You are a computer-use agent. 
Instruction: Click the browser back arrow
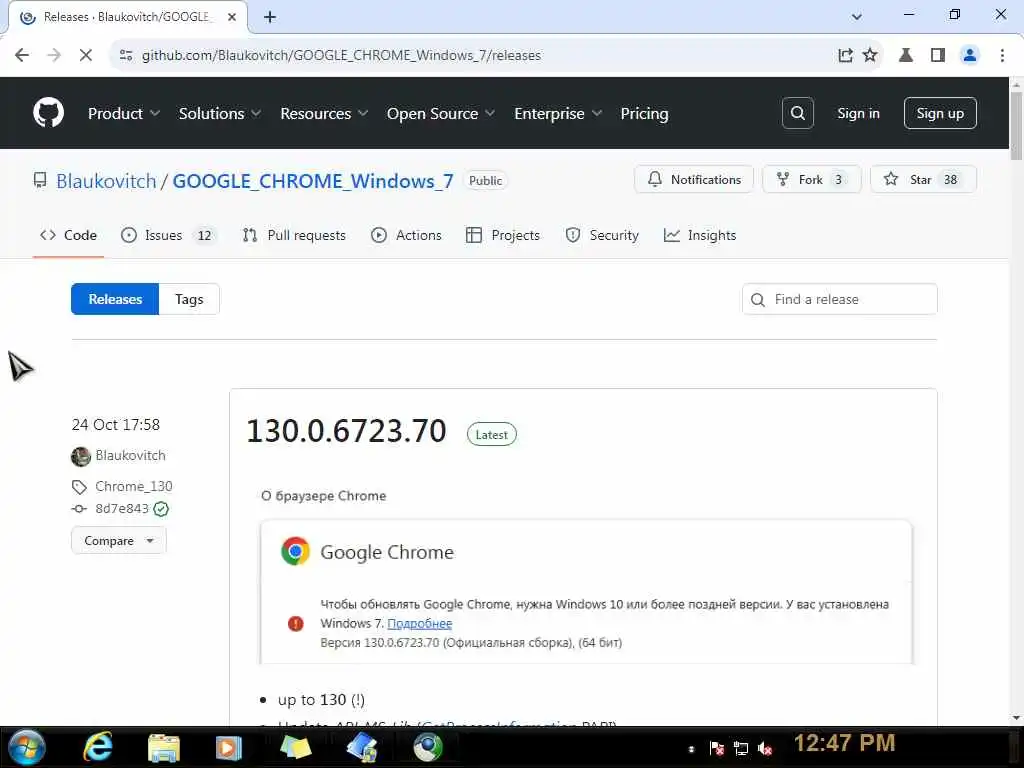coord(22,55)
